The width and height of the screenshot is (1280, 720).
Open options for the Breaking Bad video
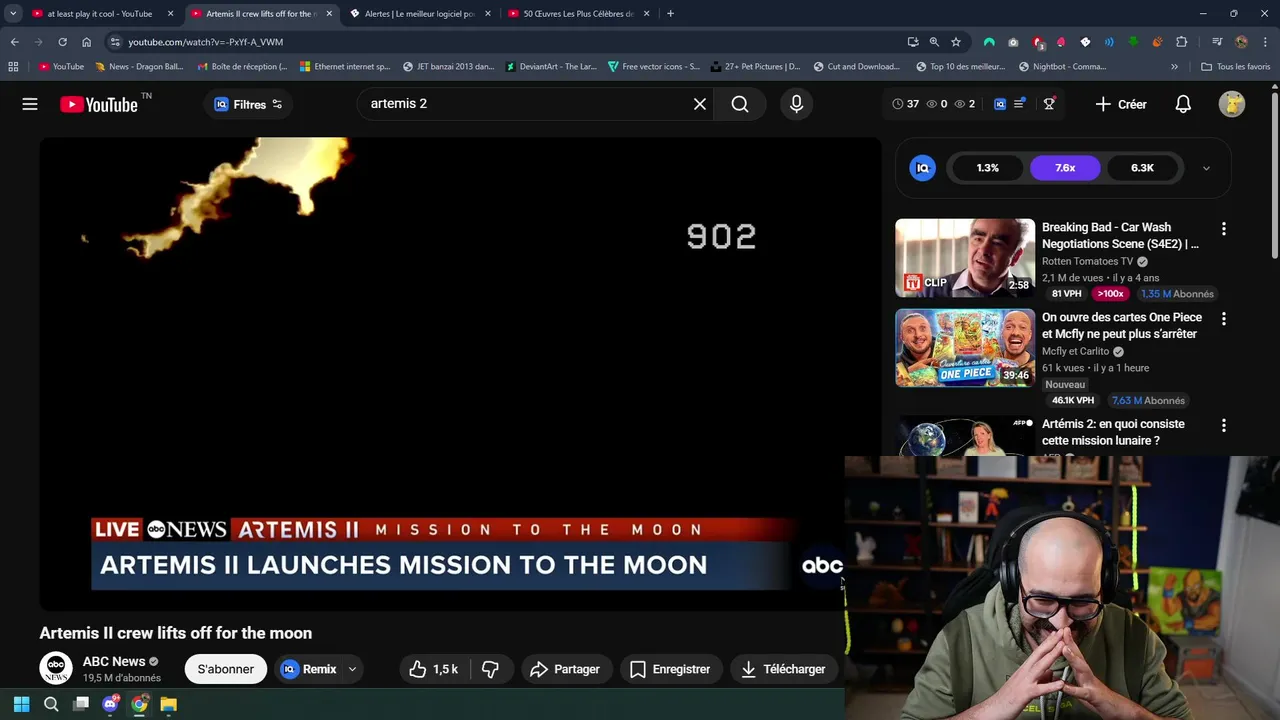(1223, 229)
